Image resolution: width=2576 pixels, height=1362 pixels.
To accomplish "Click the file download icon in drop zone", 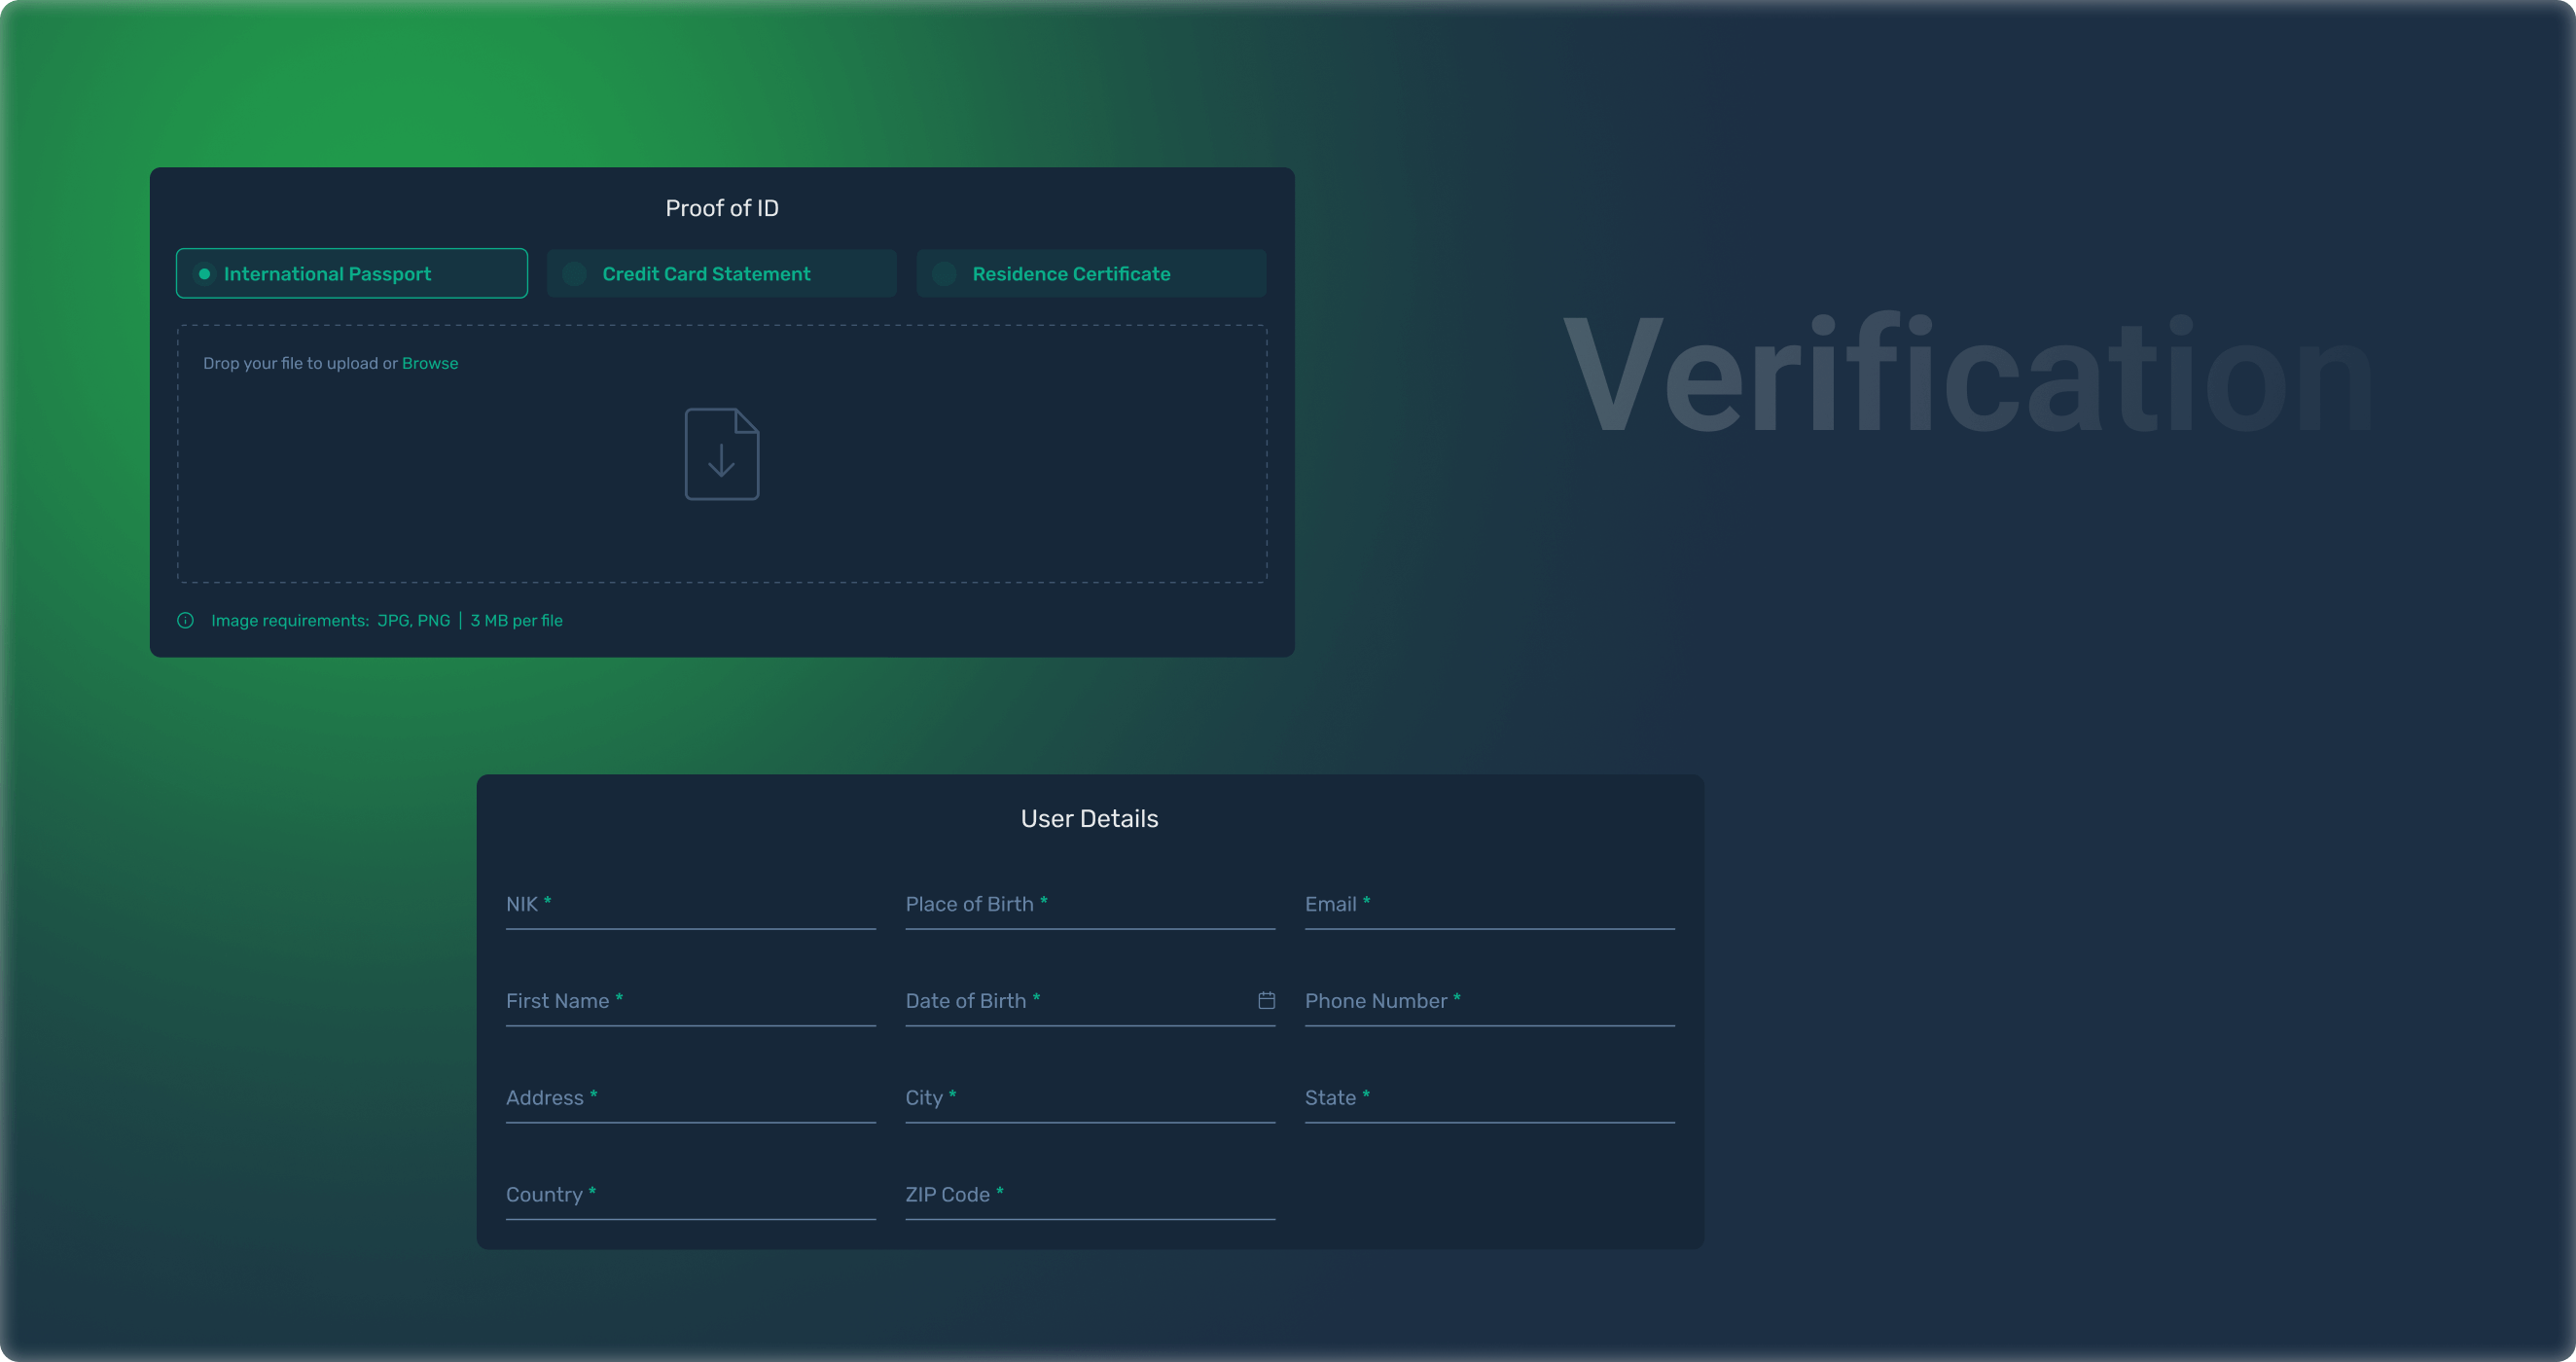I will pos(721,454).
